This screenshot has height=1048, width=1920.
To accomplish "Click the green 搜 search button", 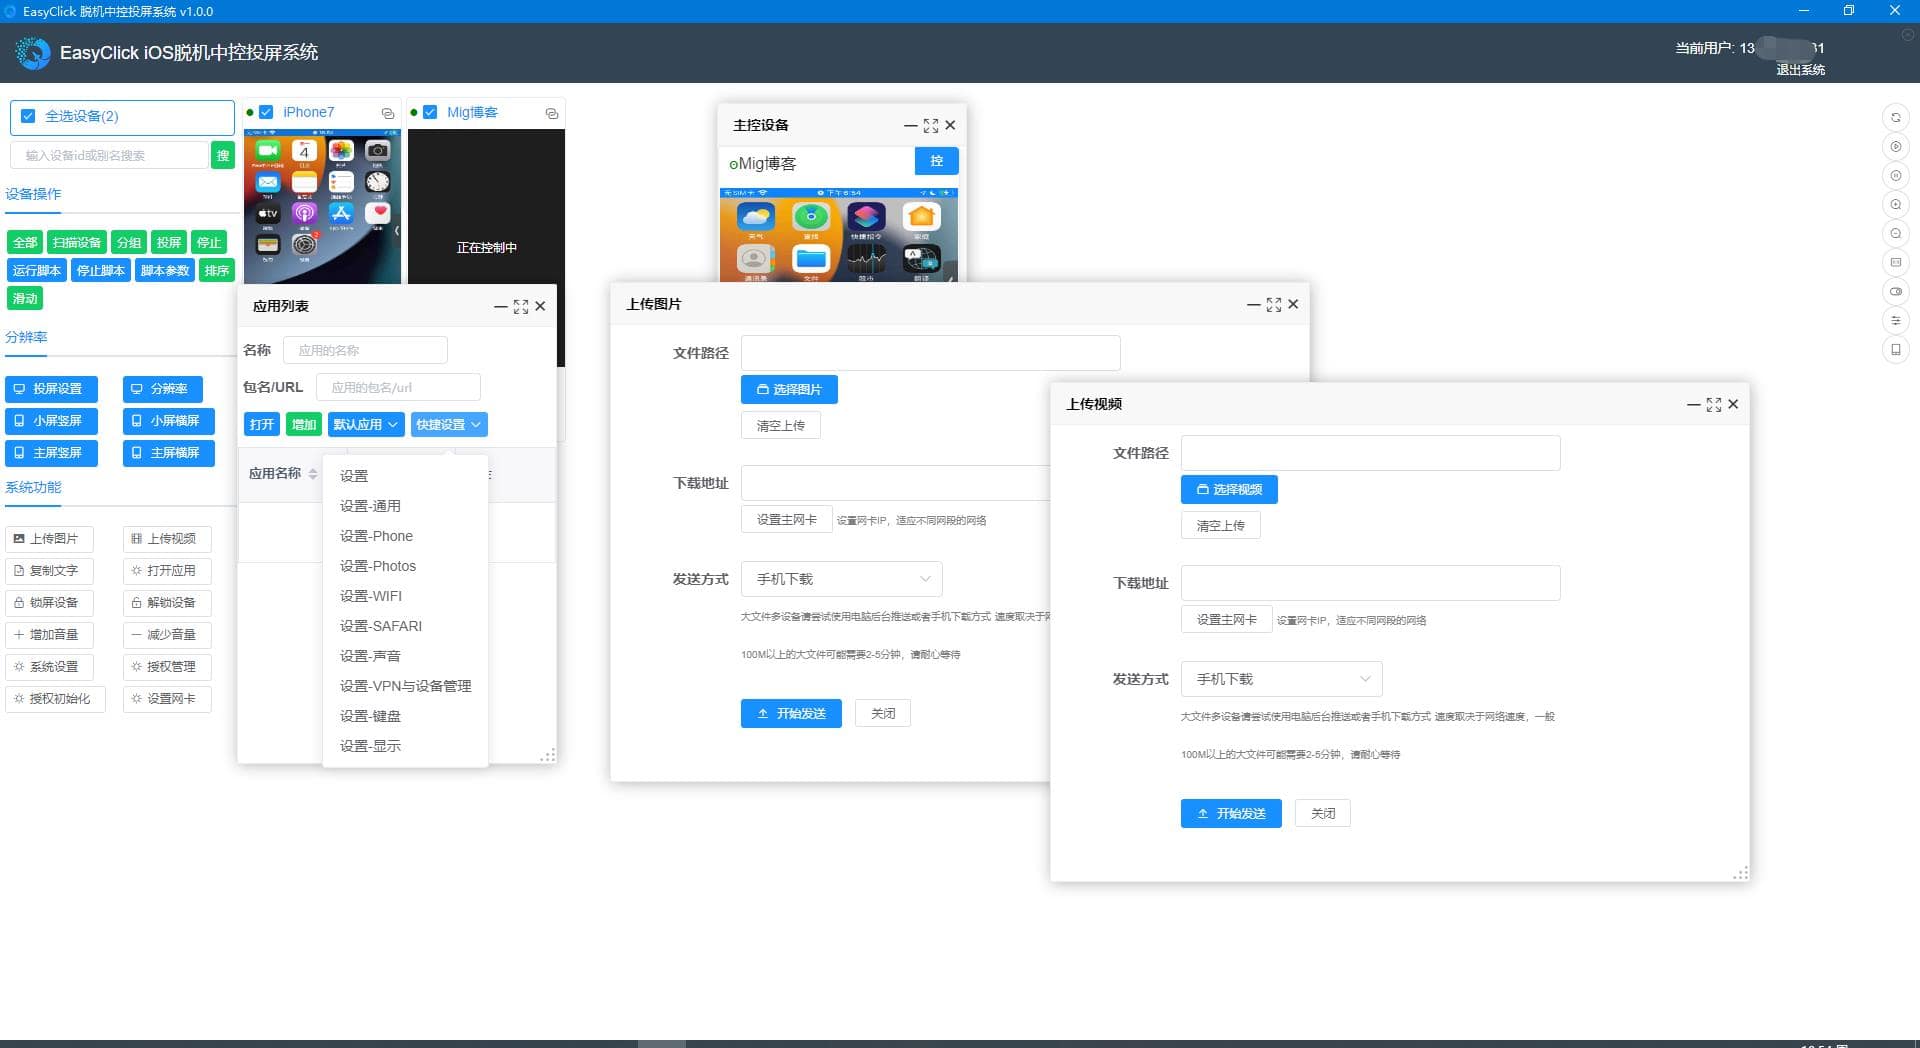I will (223, 155).
